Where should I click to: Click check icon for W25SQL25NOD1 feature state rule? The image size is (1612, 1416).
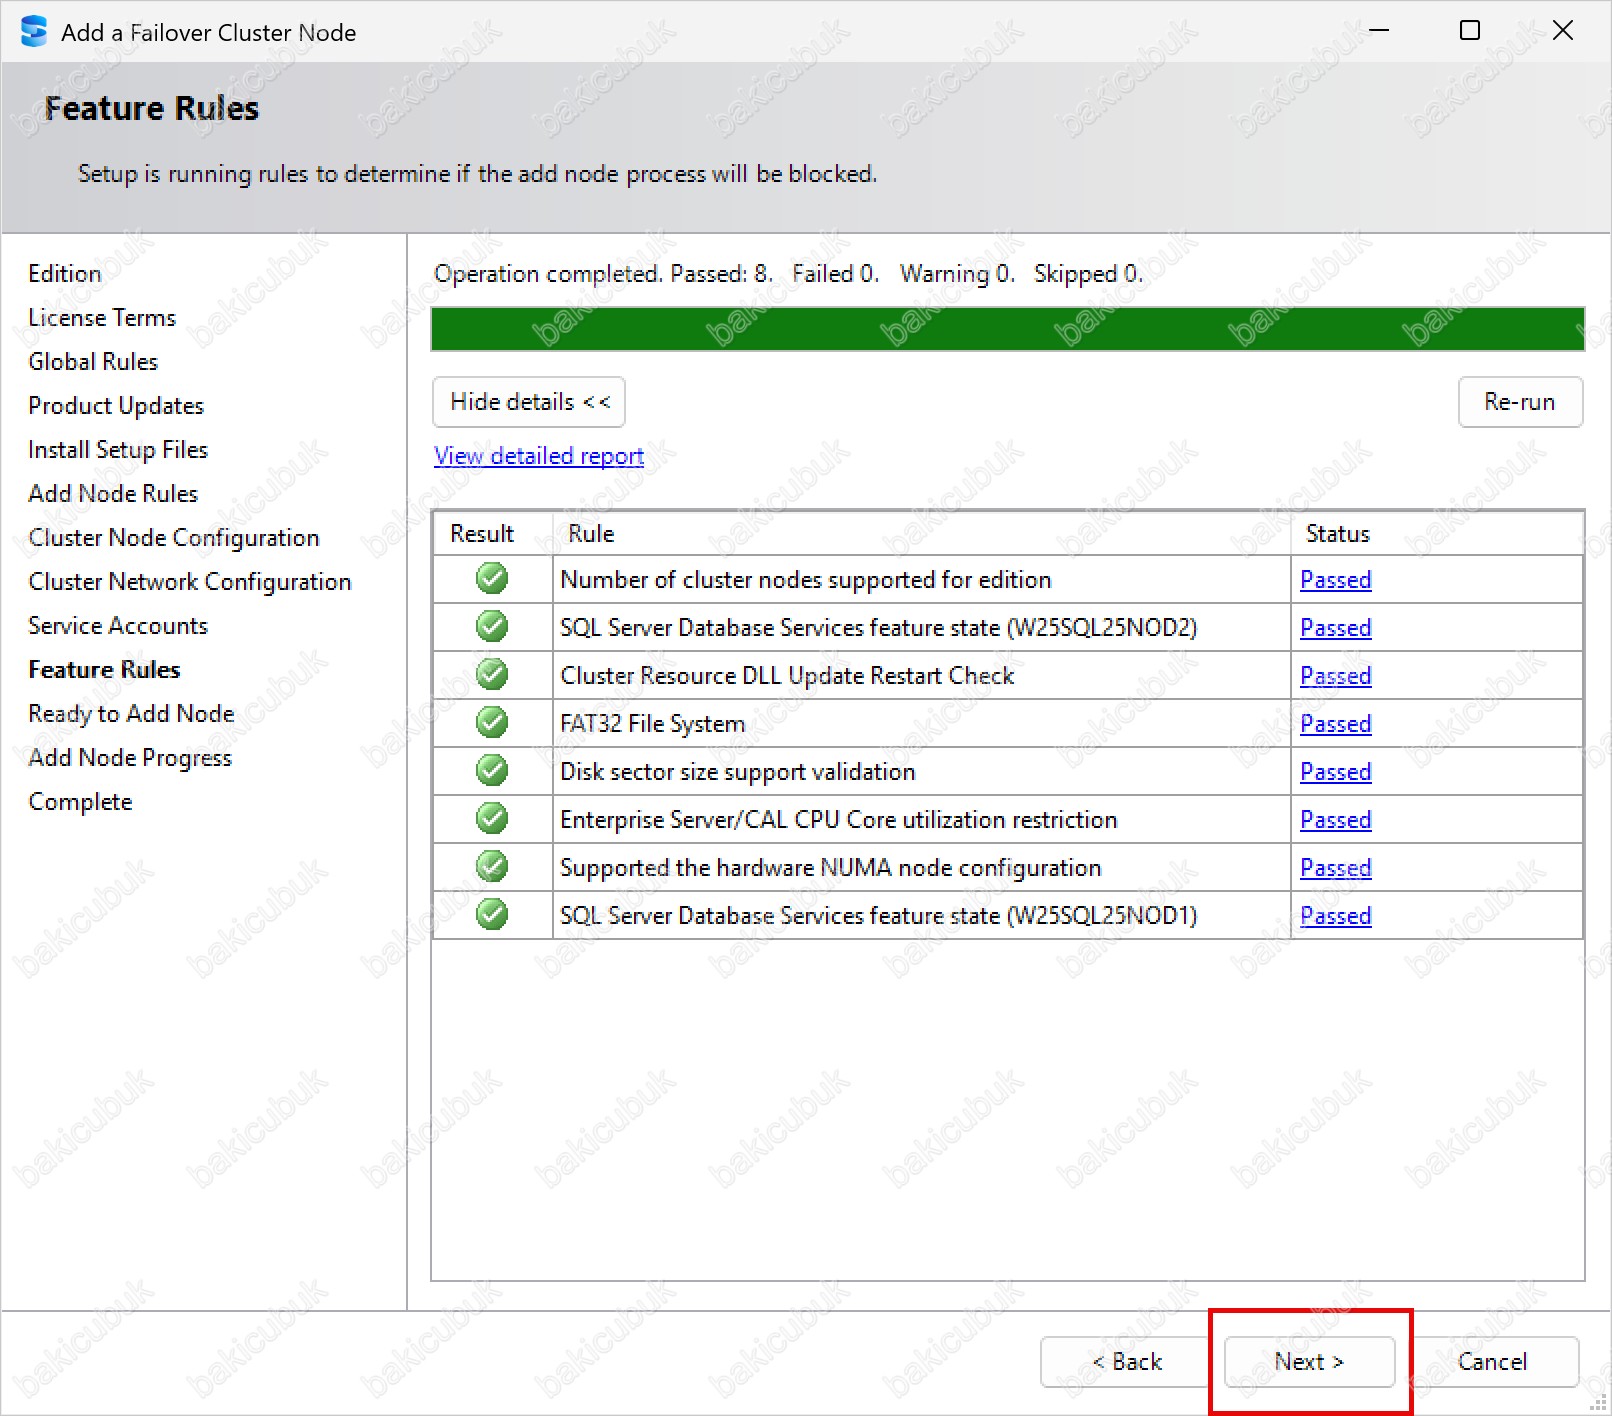pyautogui.click(x=492, y=914)
